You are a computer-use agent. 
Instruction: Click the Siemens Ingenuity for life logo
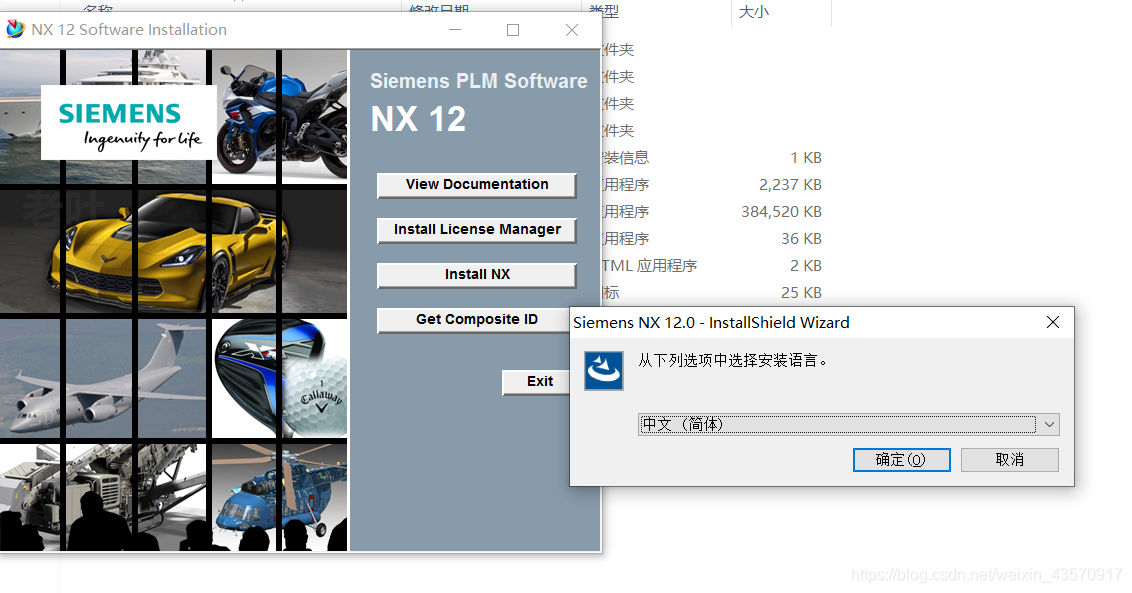point(129,122)
